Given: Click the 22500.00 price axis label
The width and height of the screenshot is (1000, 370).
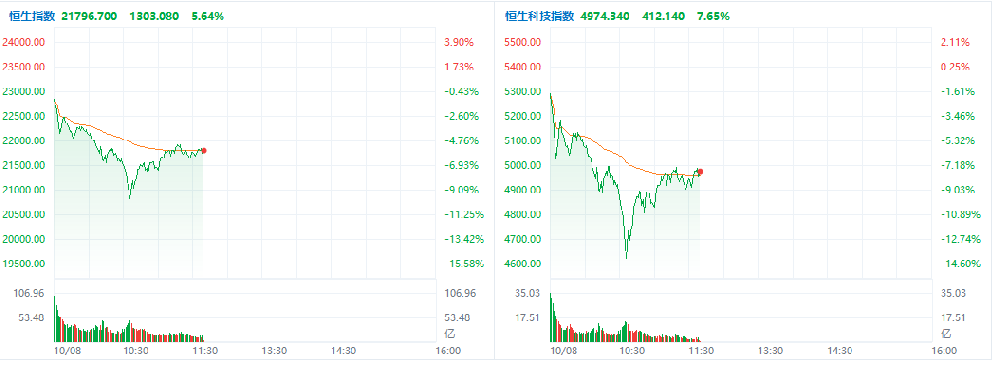Looking at the screenshot, I should pyautogui.click(x=24, y=116).
